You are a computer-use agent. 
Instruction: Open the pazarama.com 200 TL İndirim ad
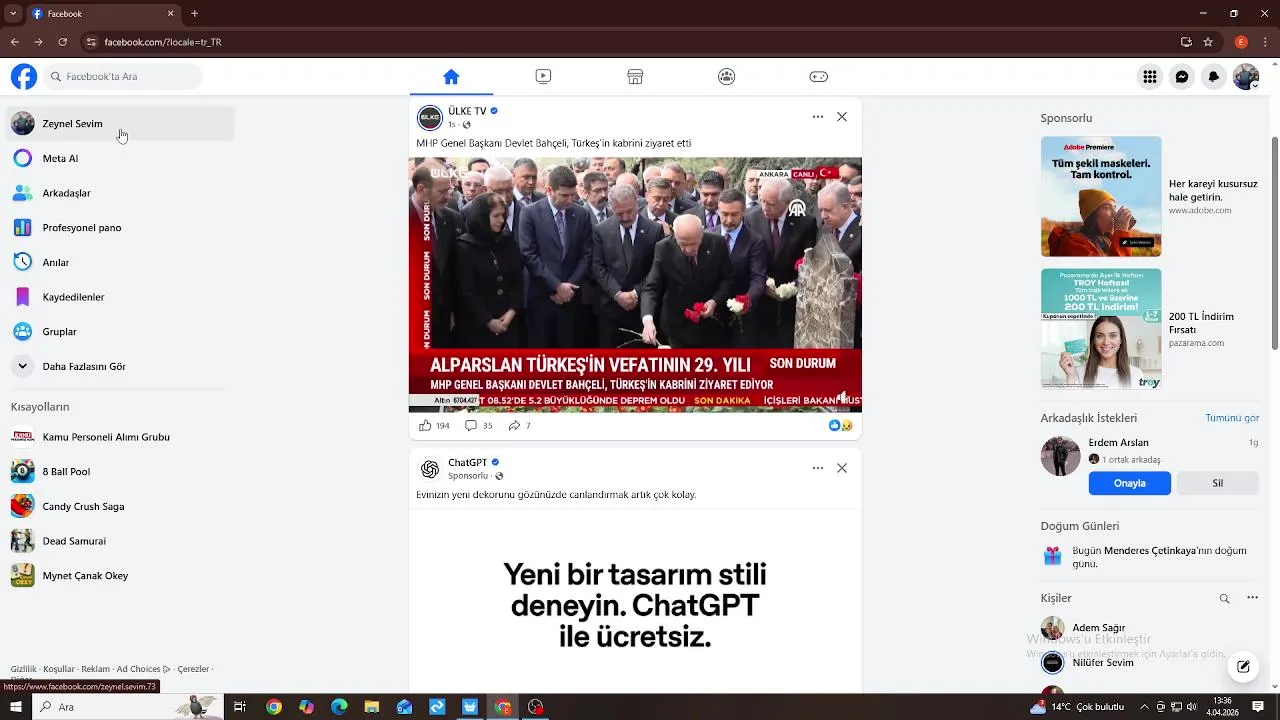1150,329
